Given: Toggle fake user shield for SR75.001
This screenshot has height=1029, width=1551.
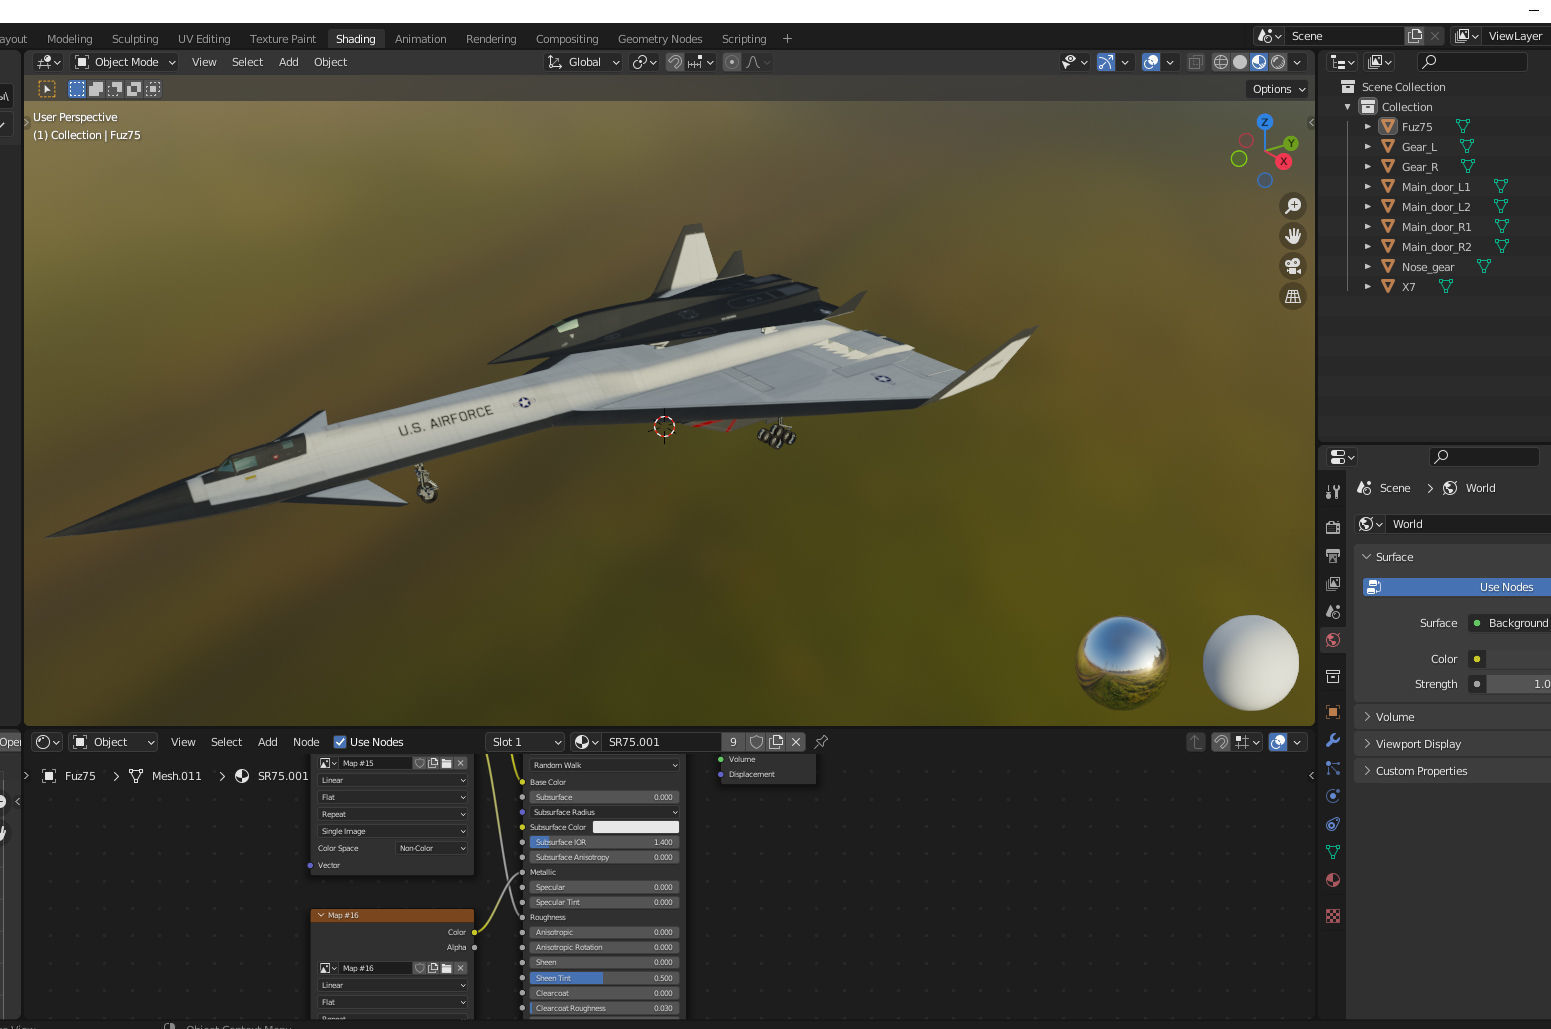Looking at the screenshot, I should 757,742.
